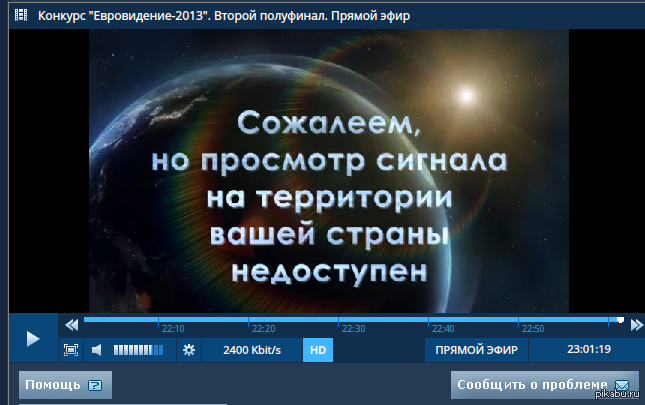Seek to the 22:10 timeline mark
The height and width of the screenshot is (405, 645).
[x=173, y=329]
